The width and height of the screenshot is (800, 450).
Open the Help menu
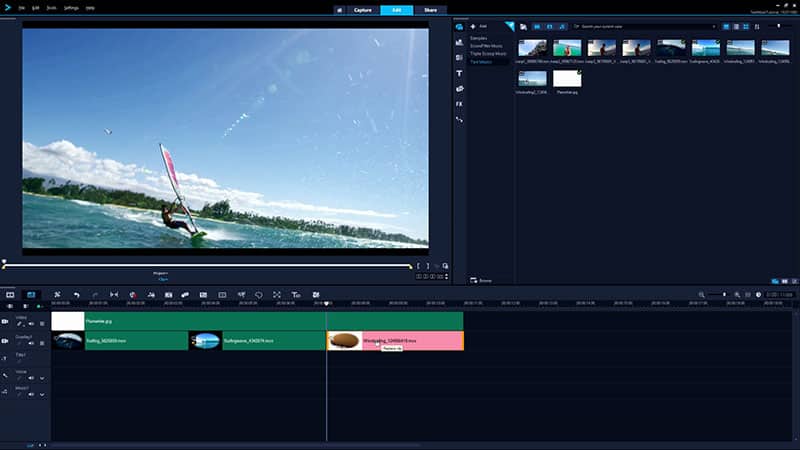90,8
